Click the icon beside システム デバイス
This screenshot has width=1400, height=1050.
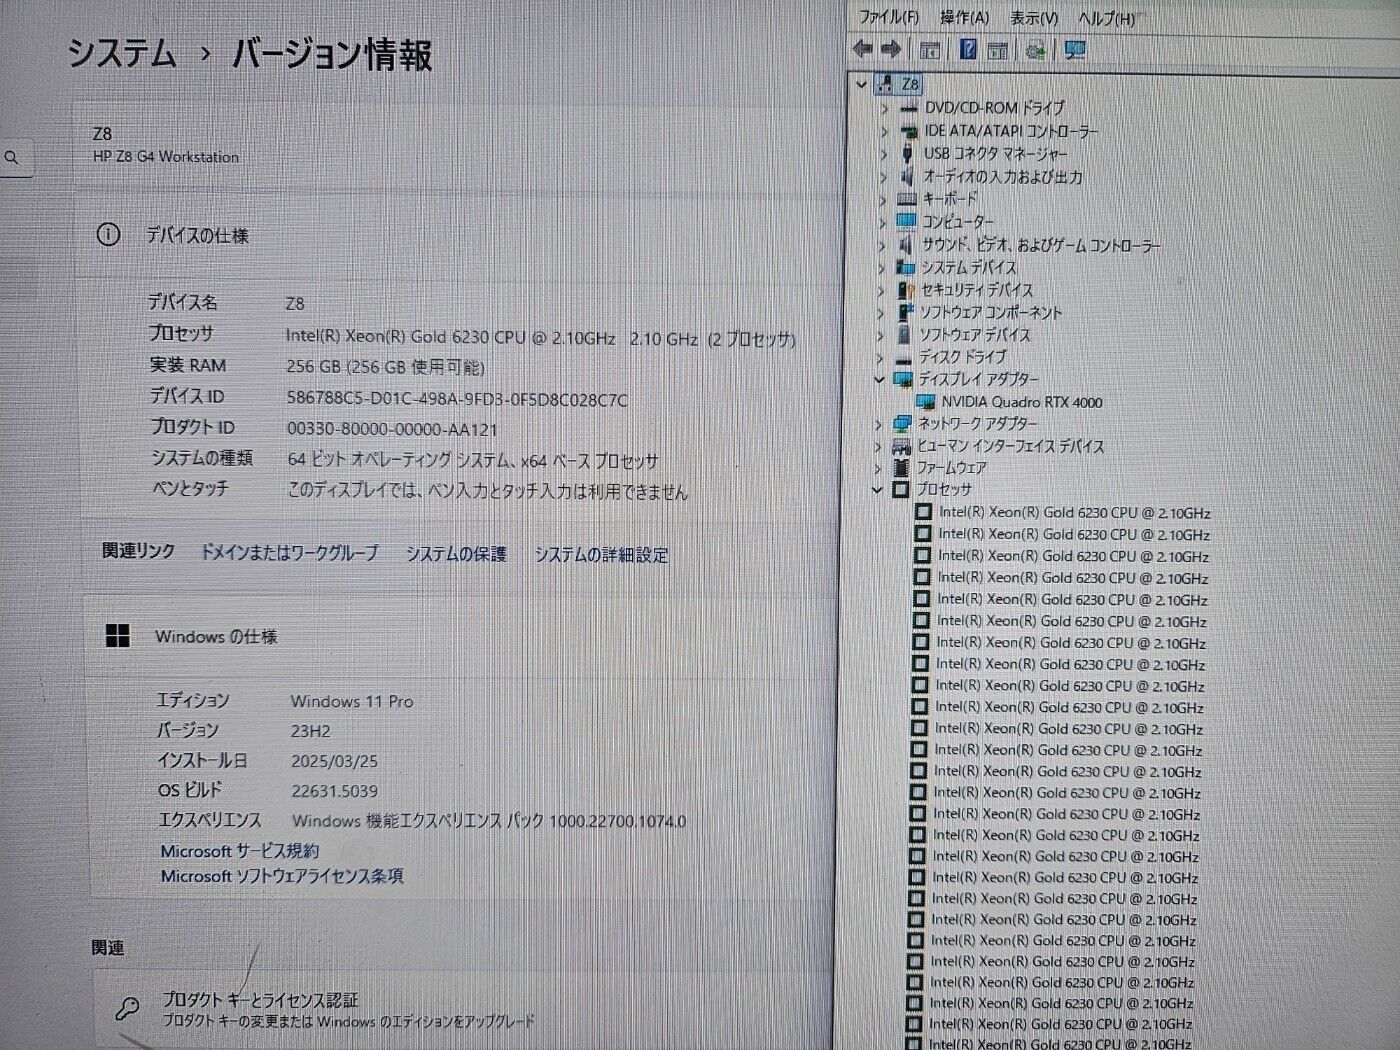[905, 267]
